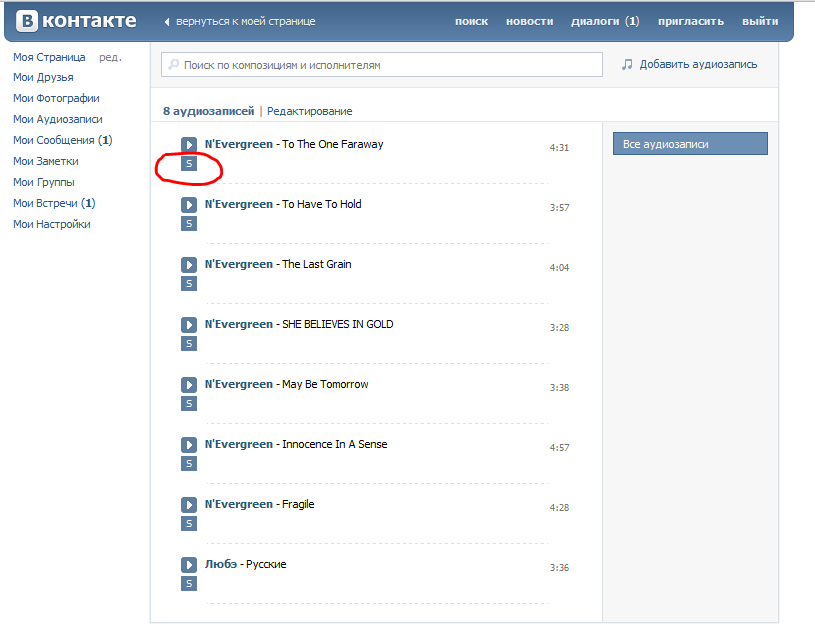Focus the audio search input field

point(390,65)
